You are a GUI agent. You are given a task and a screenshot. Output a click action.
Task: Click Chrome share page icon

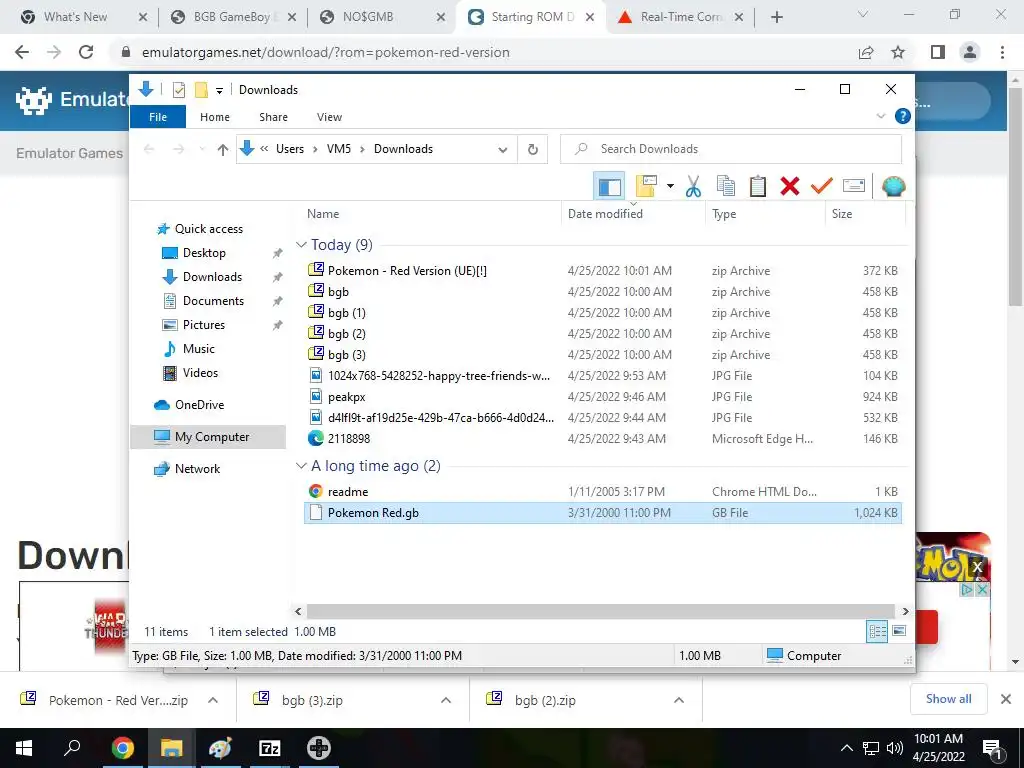coord(866,52)
